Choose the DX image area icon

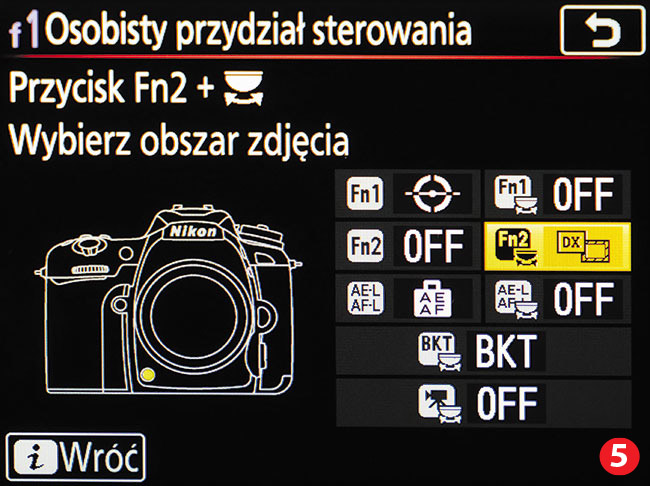[584, 246]
